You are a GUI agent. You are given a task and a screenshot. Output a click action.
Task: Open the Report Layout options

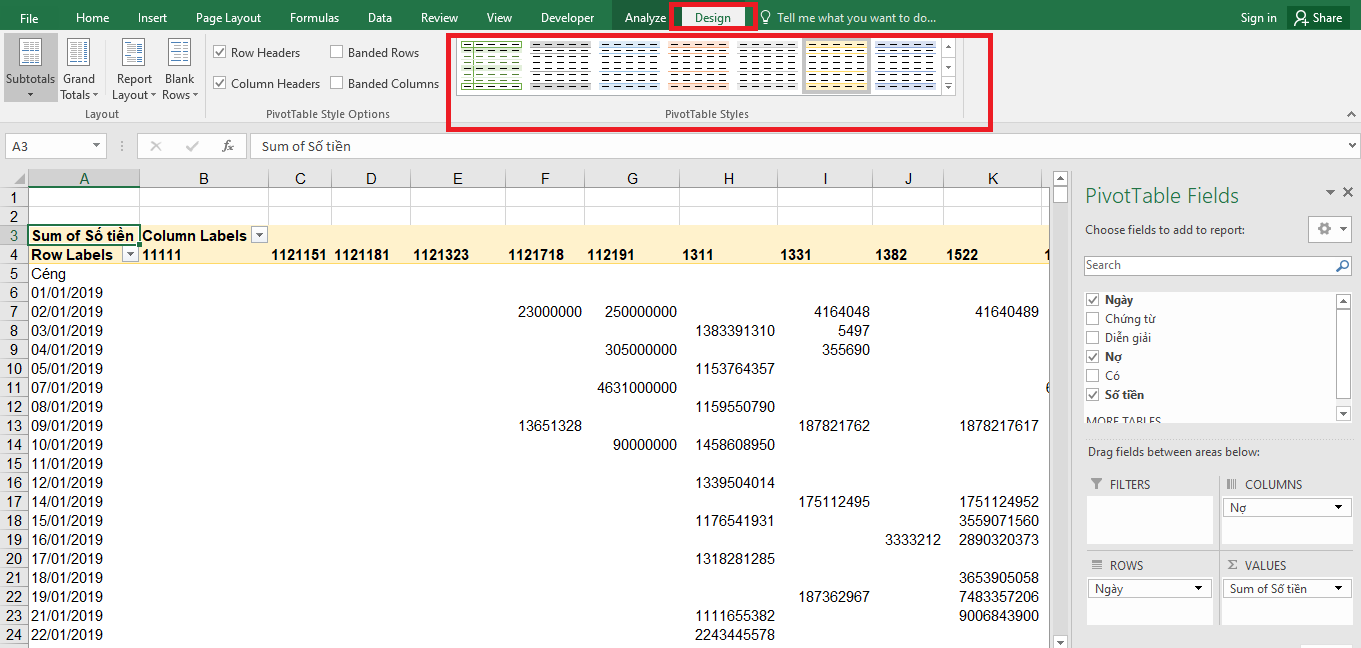click(x=134, y=68)
